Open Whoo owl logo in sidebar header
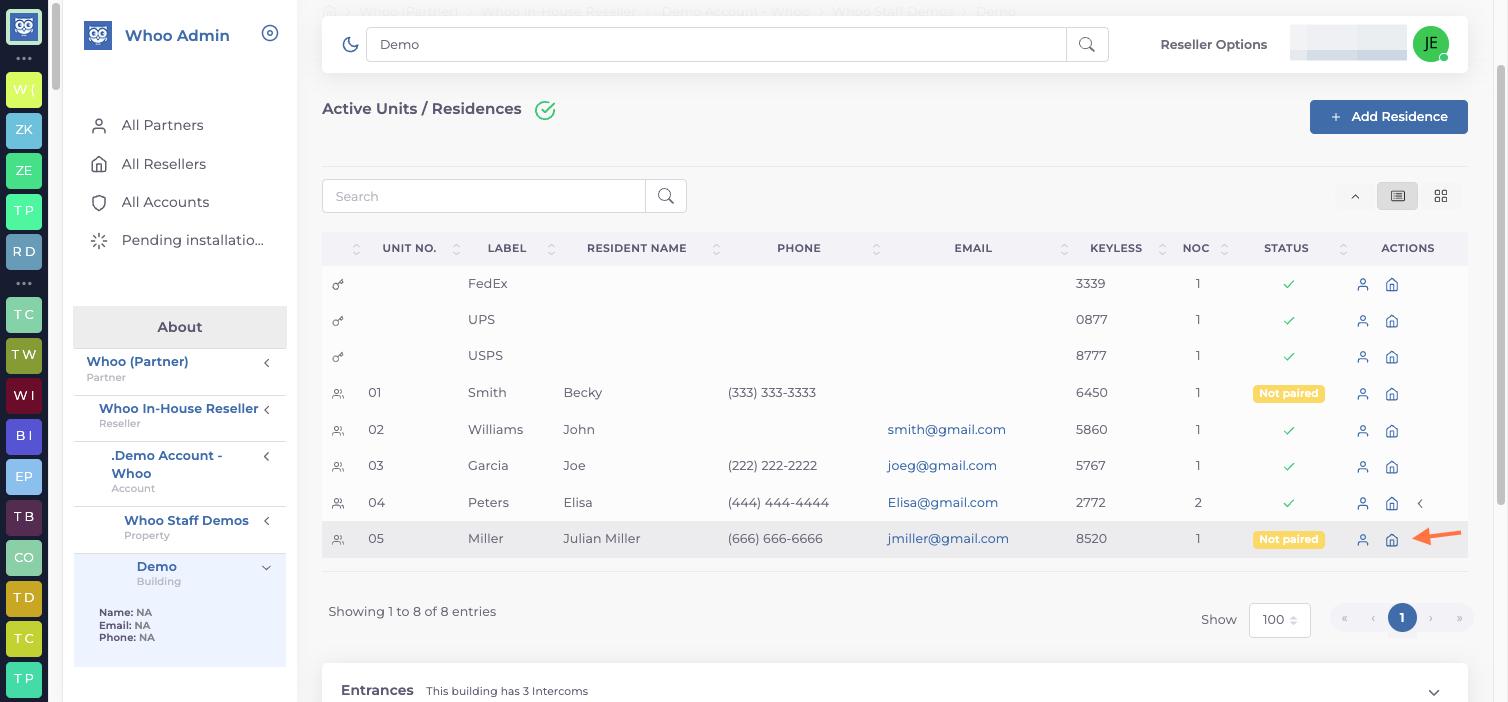Screen dimensions: 1508x702 click(98, 36)
